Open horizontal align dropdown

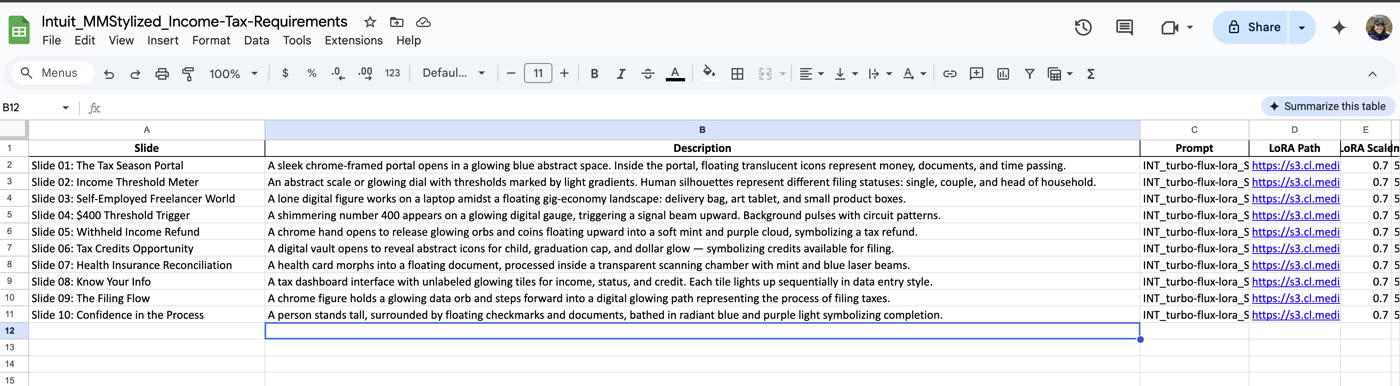tap(810, 74)
